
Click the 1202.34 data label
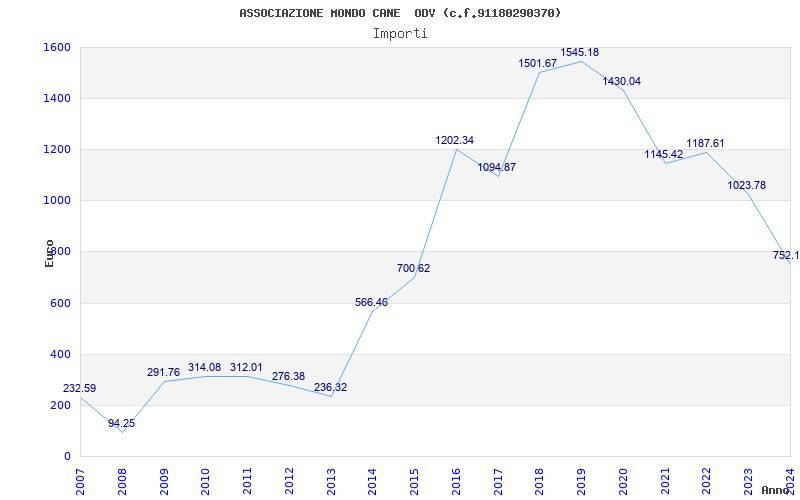[455, 140]
